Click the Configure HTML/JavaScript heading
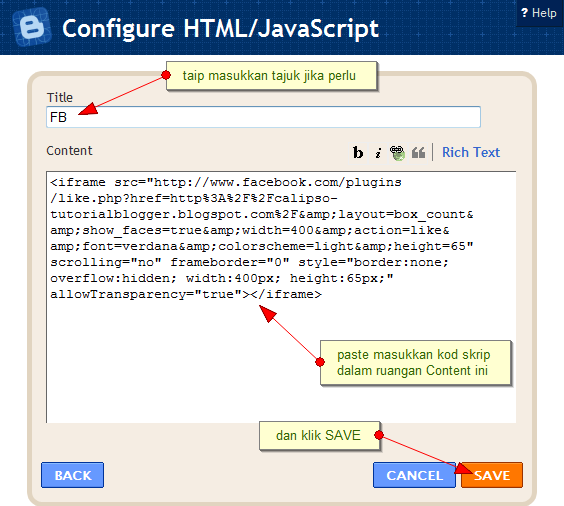The image size is (564, 506). (x=220, y=29)
